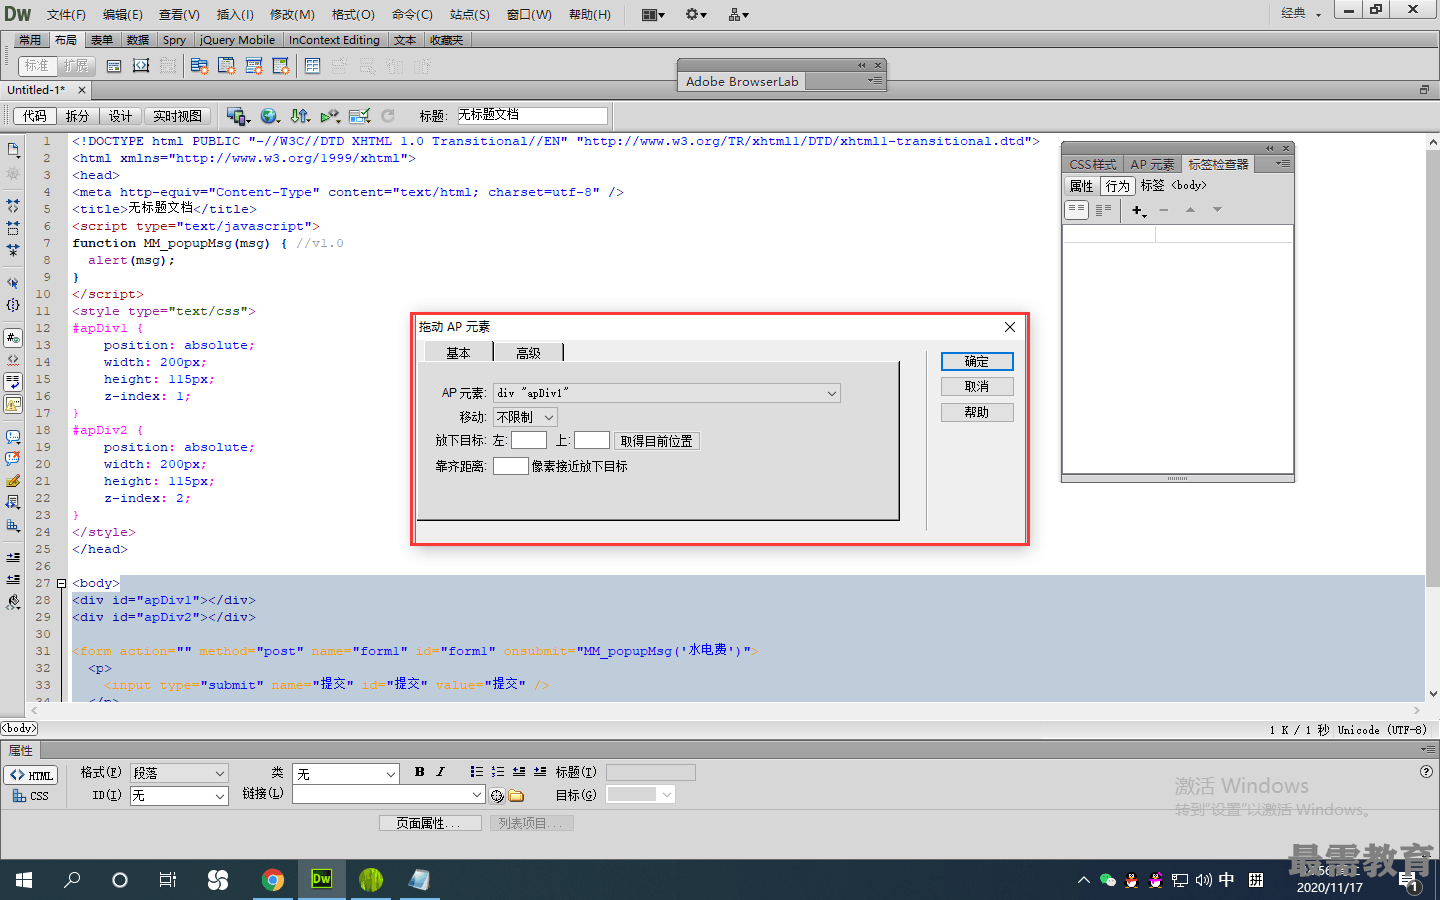Click Point to File target icon

click(x=497, y=796)
